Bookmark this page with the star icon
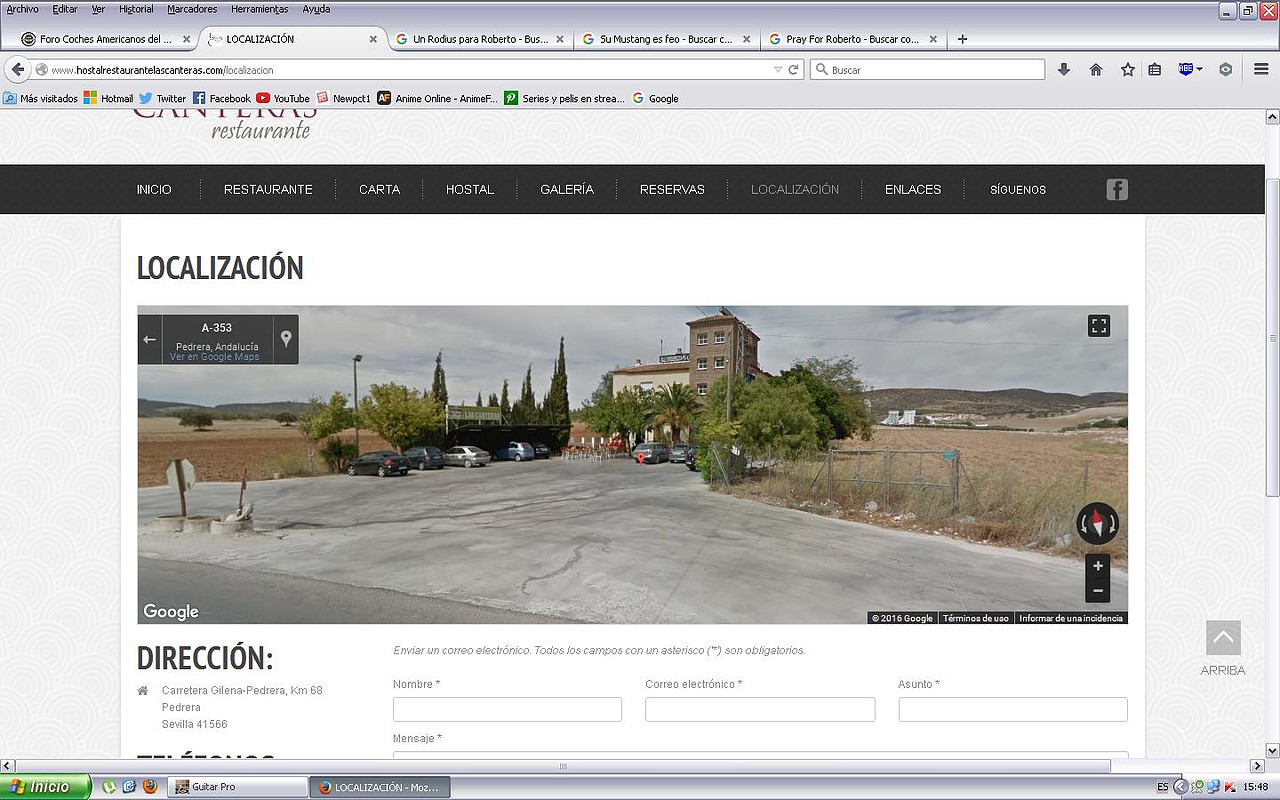 click(x=1128, y=69)
